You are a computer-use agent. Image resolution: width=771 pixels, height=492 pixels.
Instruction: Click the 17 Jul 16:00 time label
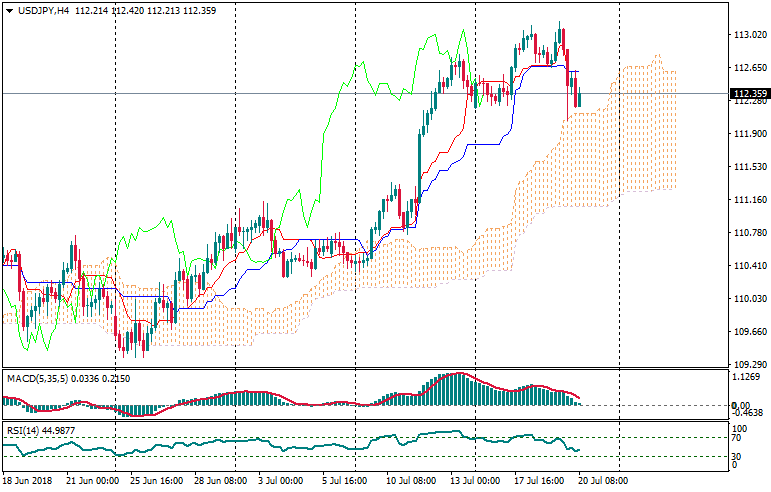tap(540, 482)
